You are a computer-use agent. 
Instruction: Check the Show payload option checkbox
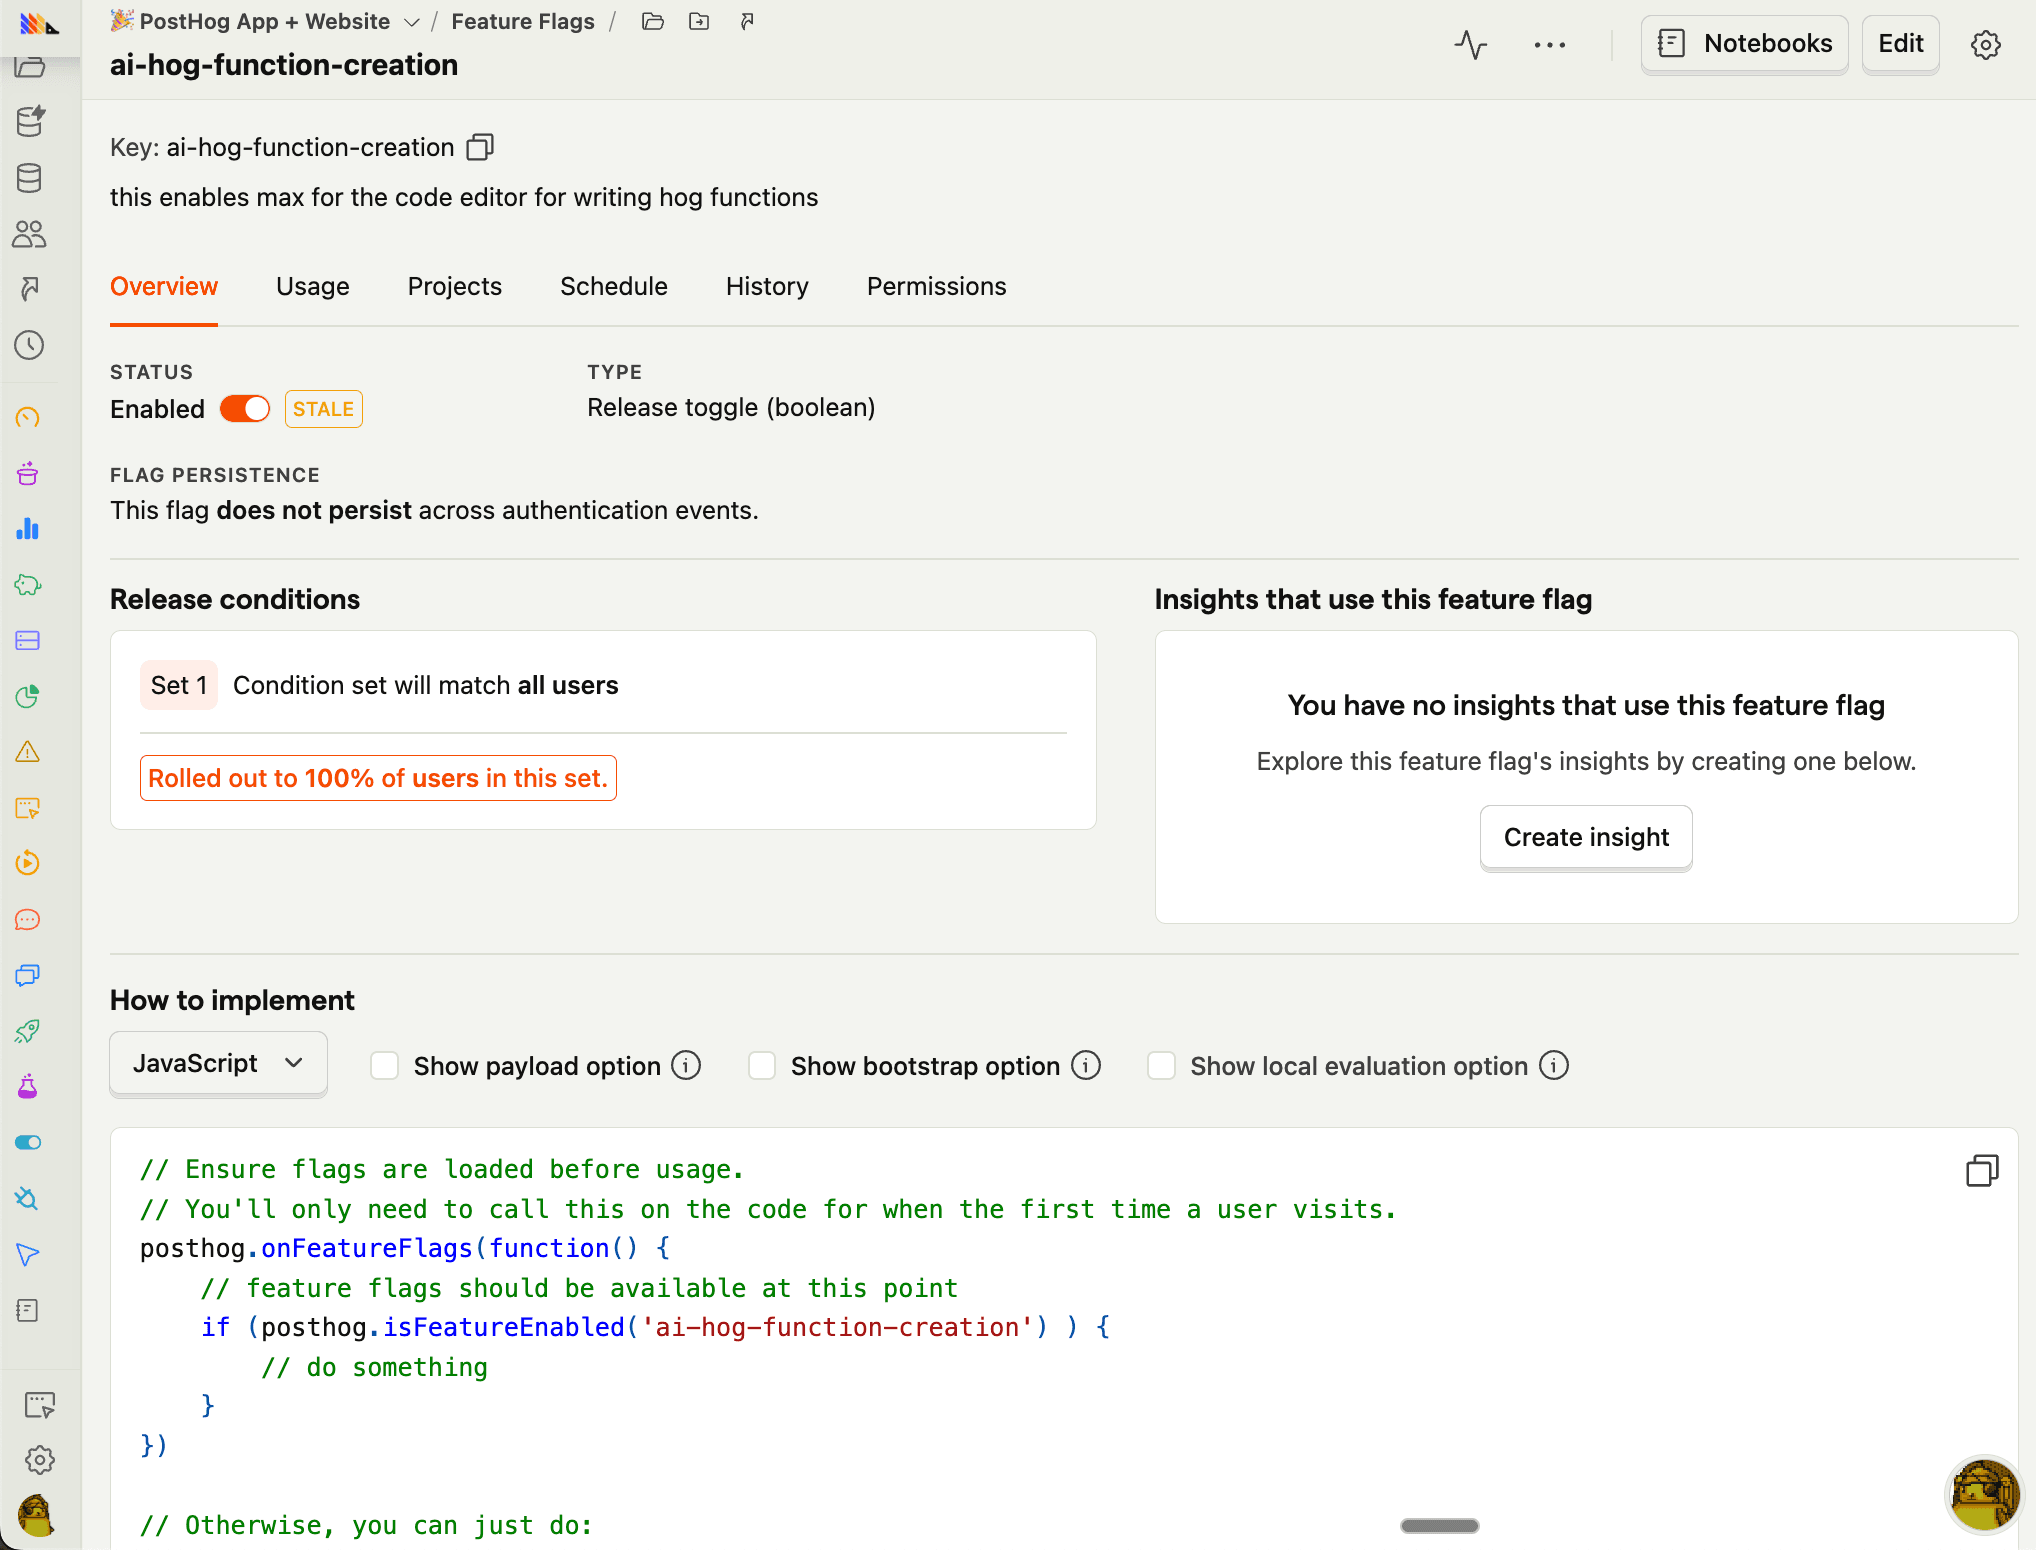(x=385, y=1066)
